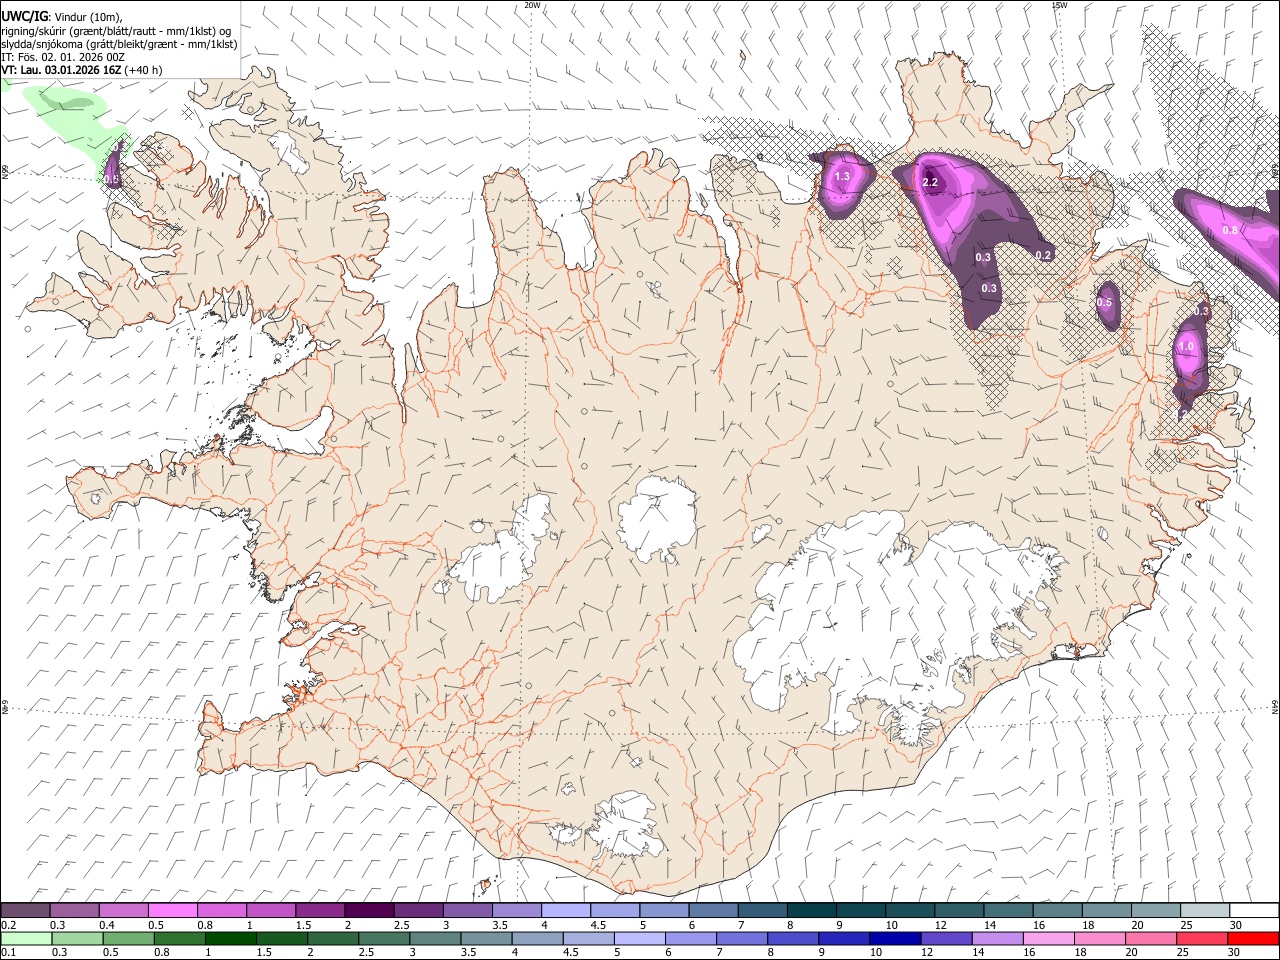Pick the 1 darkest green rain scale swatch

231,938
